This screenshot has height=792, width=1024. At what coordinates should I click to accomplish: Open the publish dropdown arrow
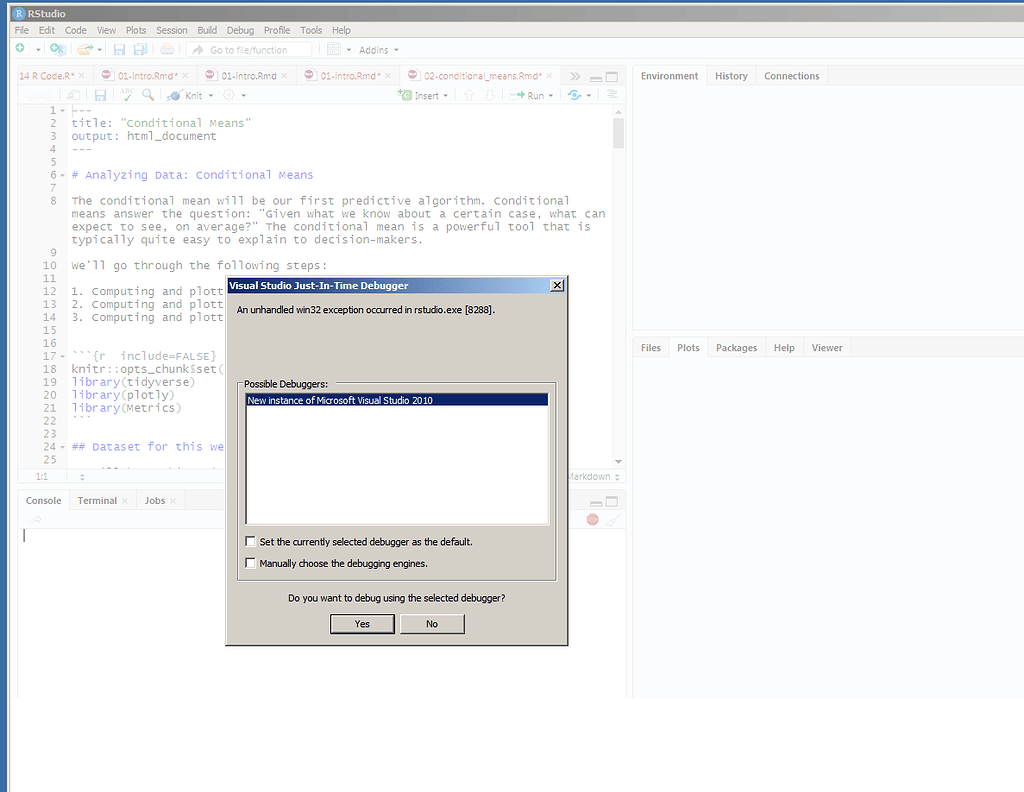[x=589, y=96]
